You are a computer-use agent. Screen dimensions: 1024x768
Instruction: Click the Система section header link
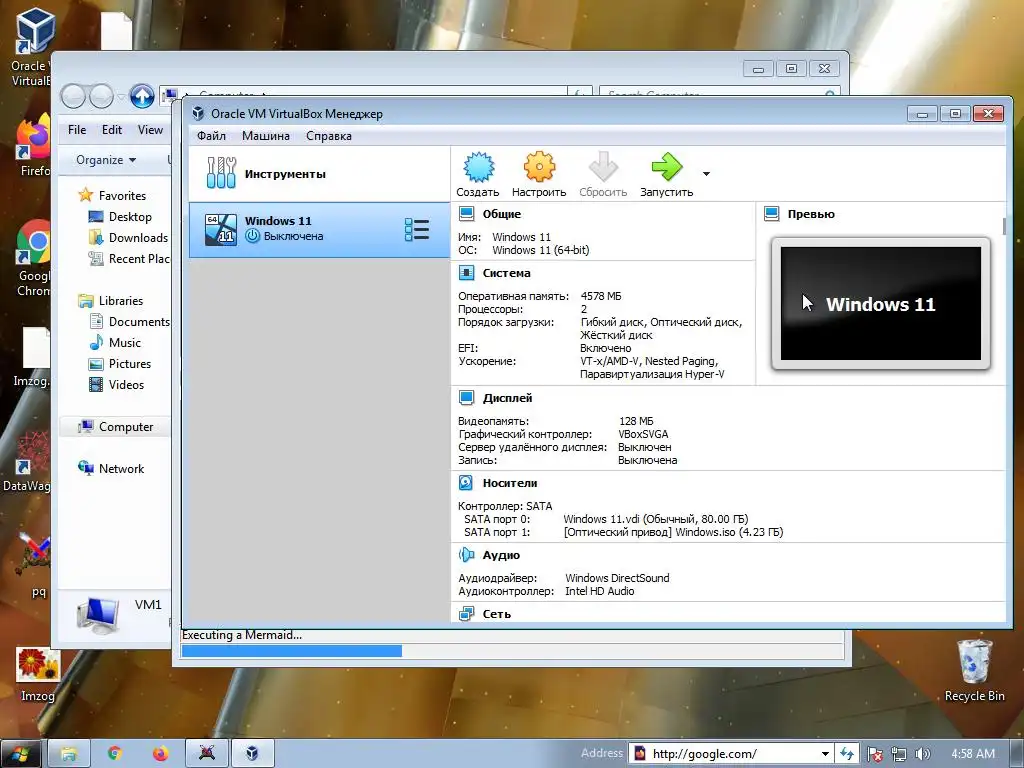[507, 273]
